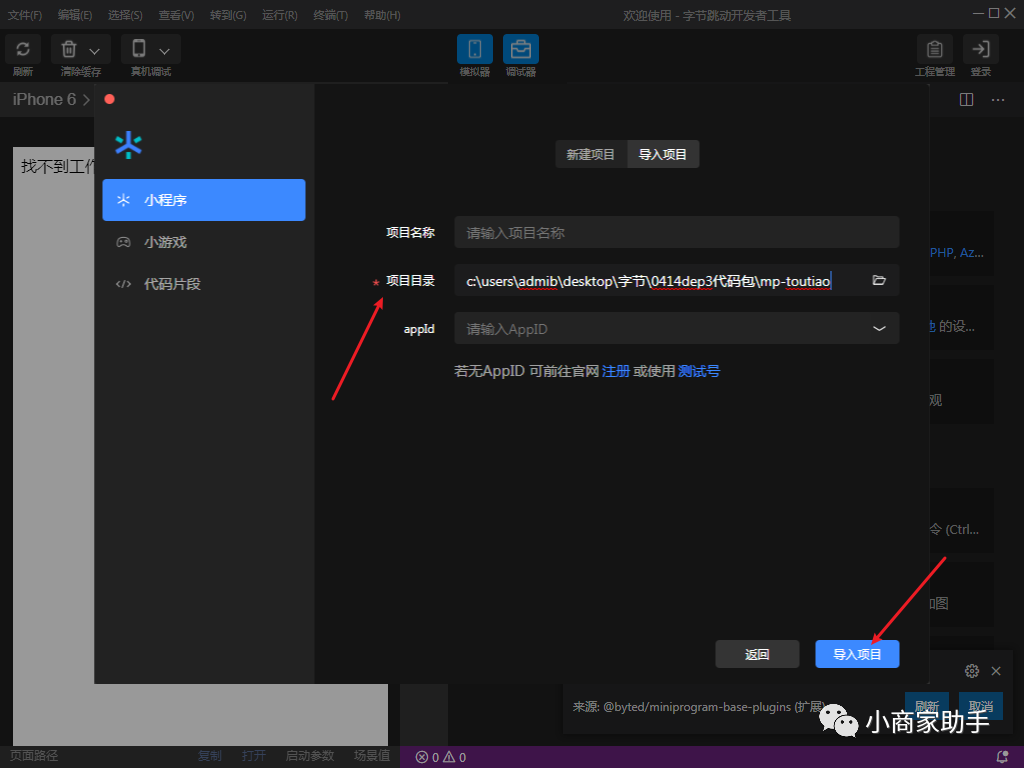The image size is (1024, 768).
Task: Click the 测试号 link
Action: [x=699, y=371]
